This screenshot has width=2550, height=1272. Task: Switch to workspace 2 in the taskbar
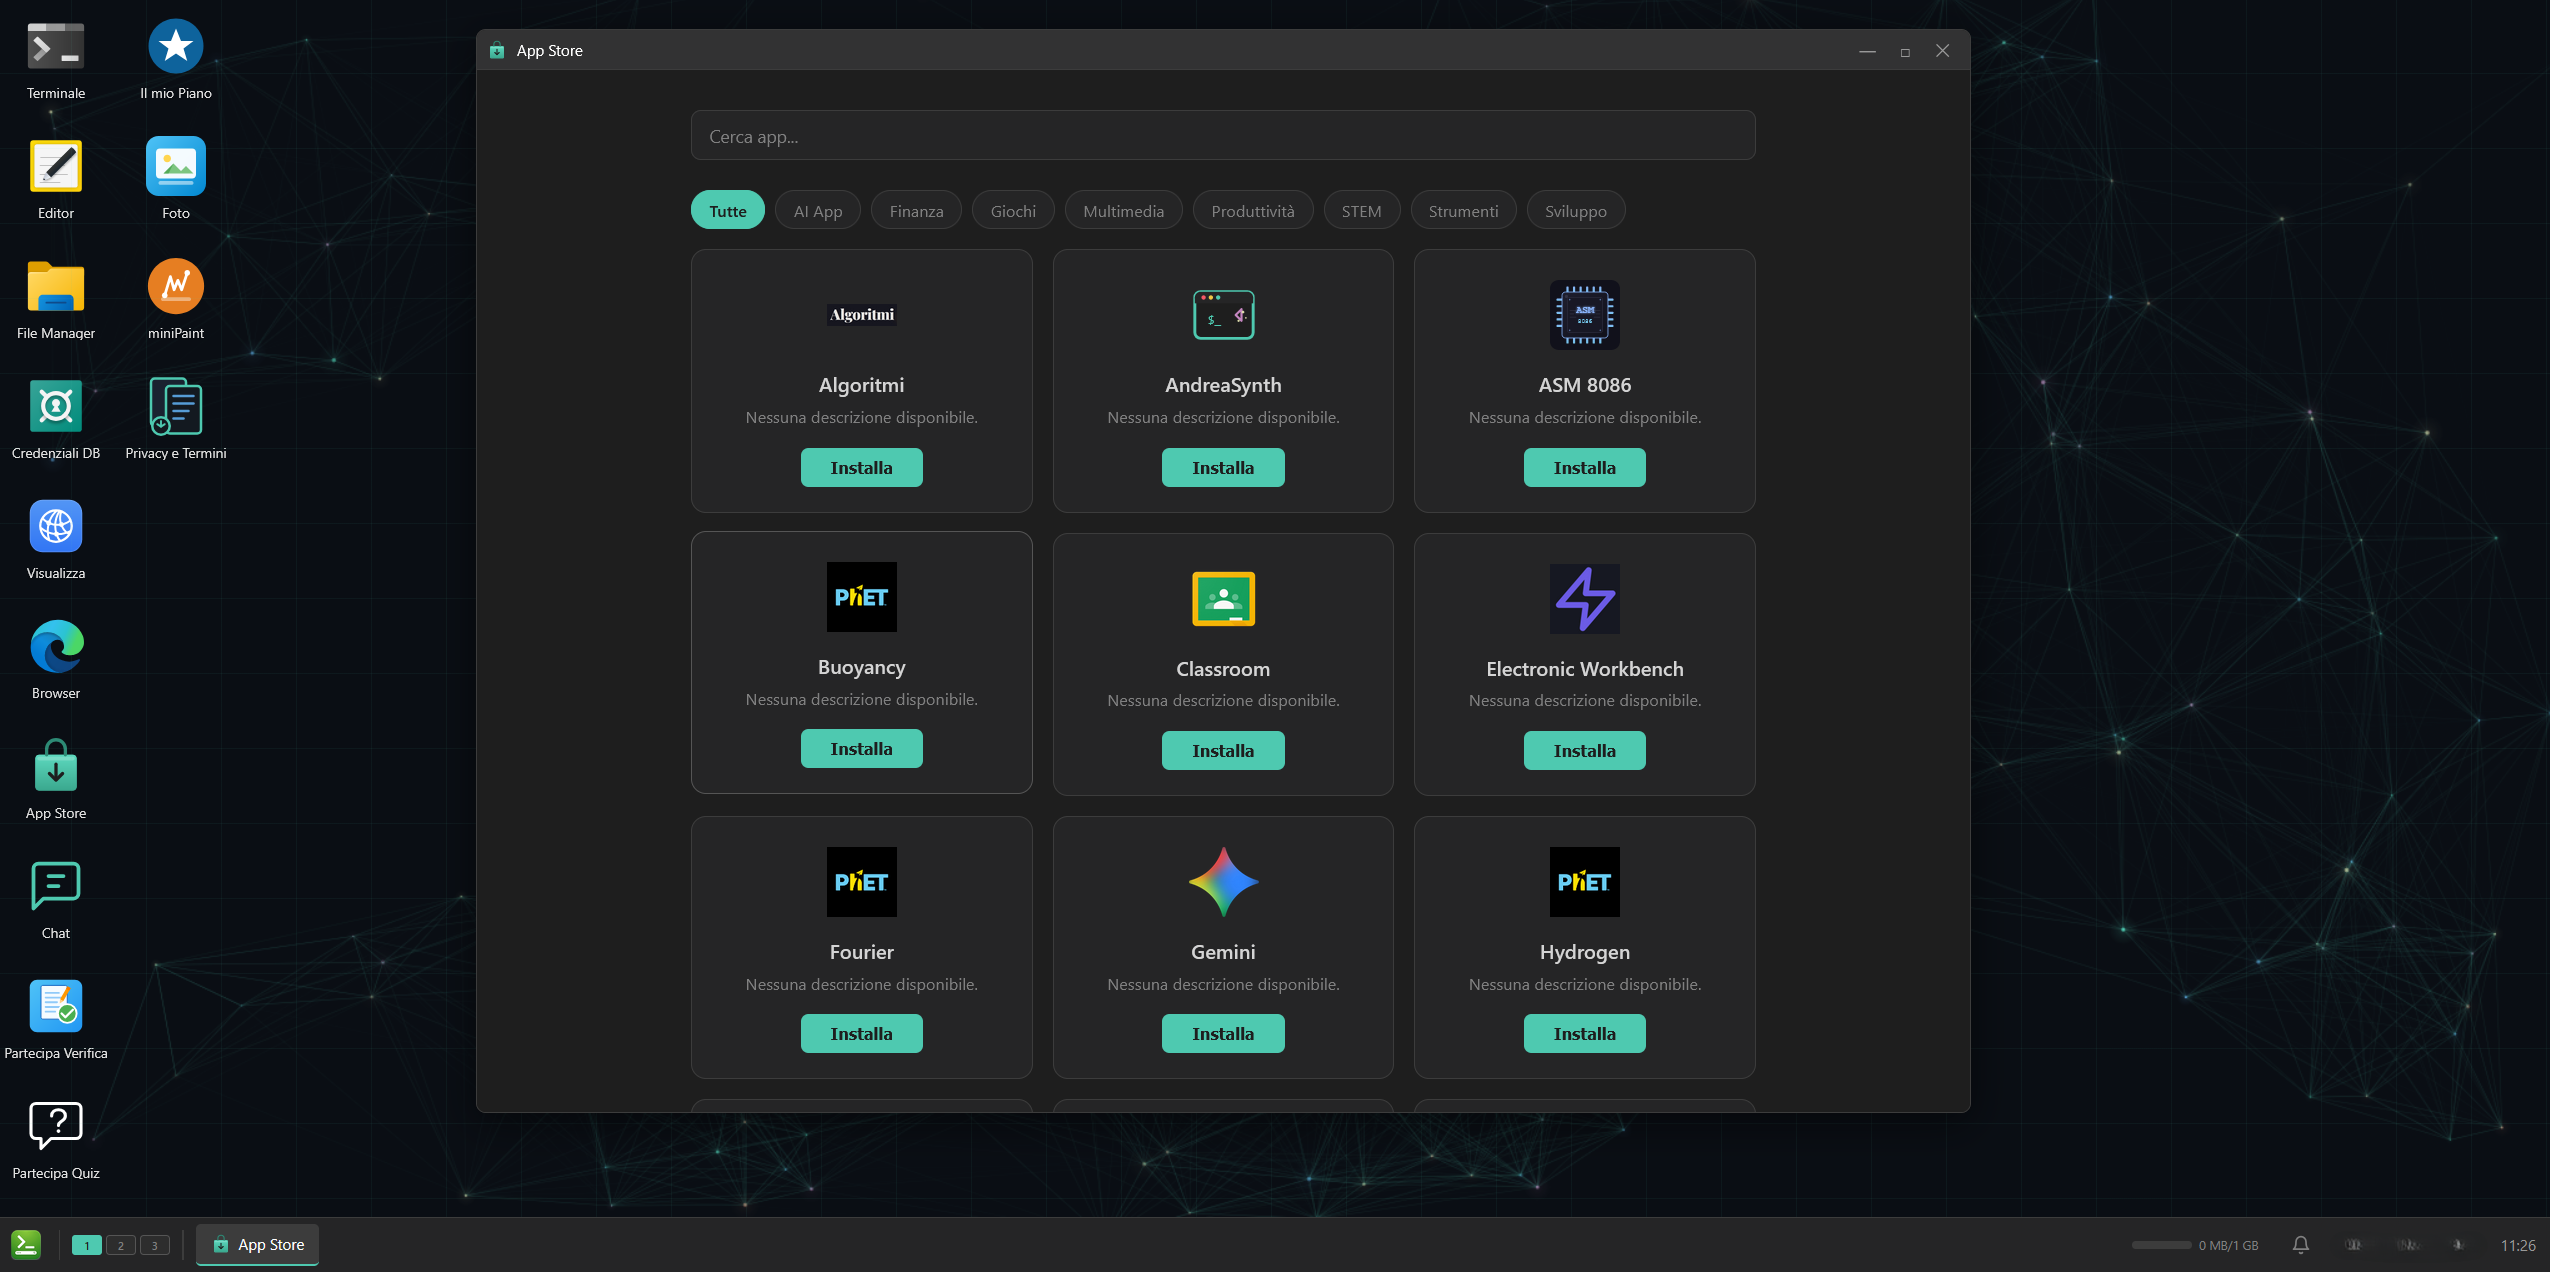[121, 1245]
